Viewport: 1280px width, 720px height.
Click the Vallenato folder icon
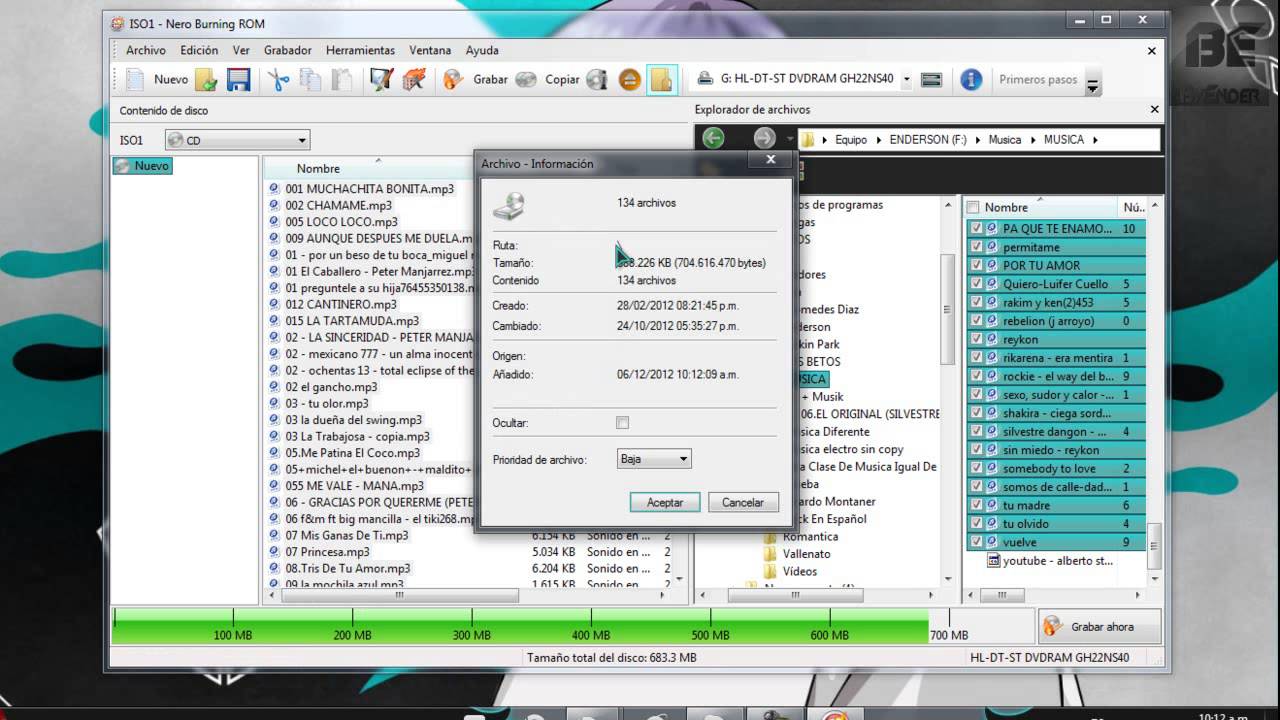[x=770, y=554]
